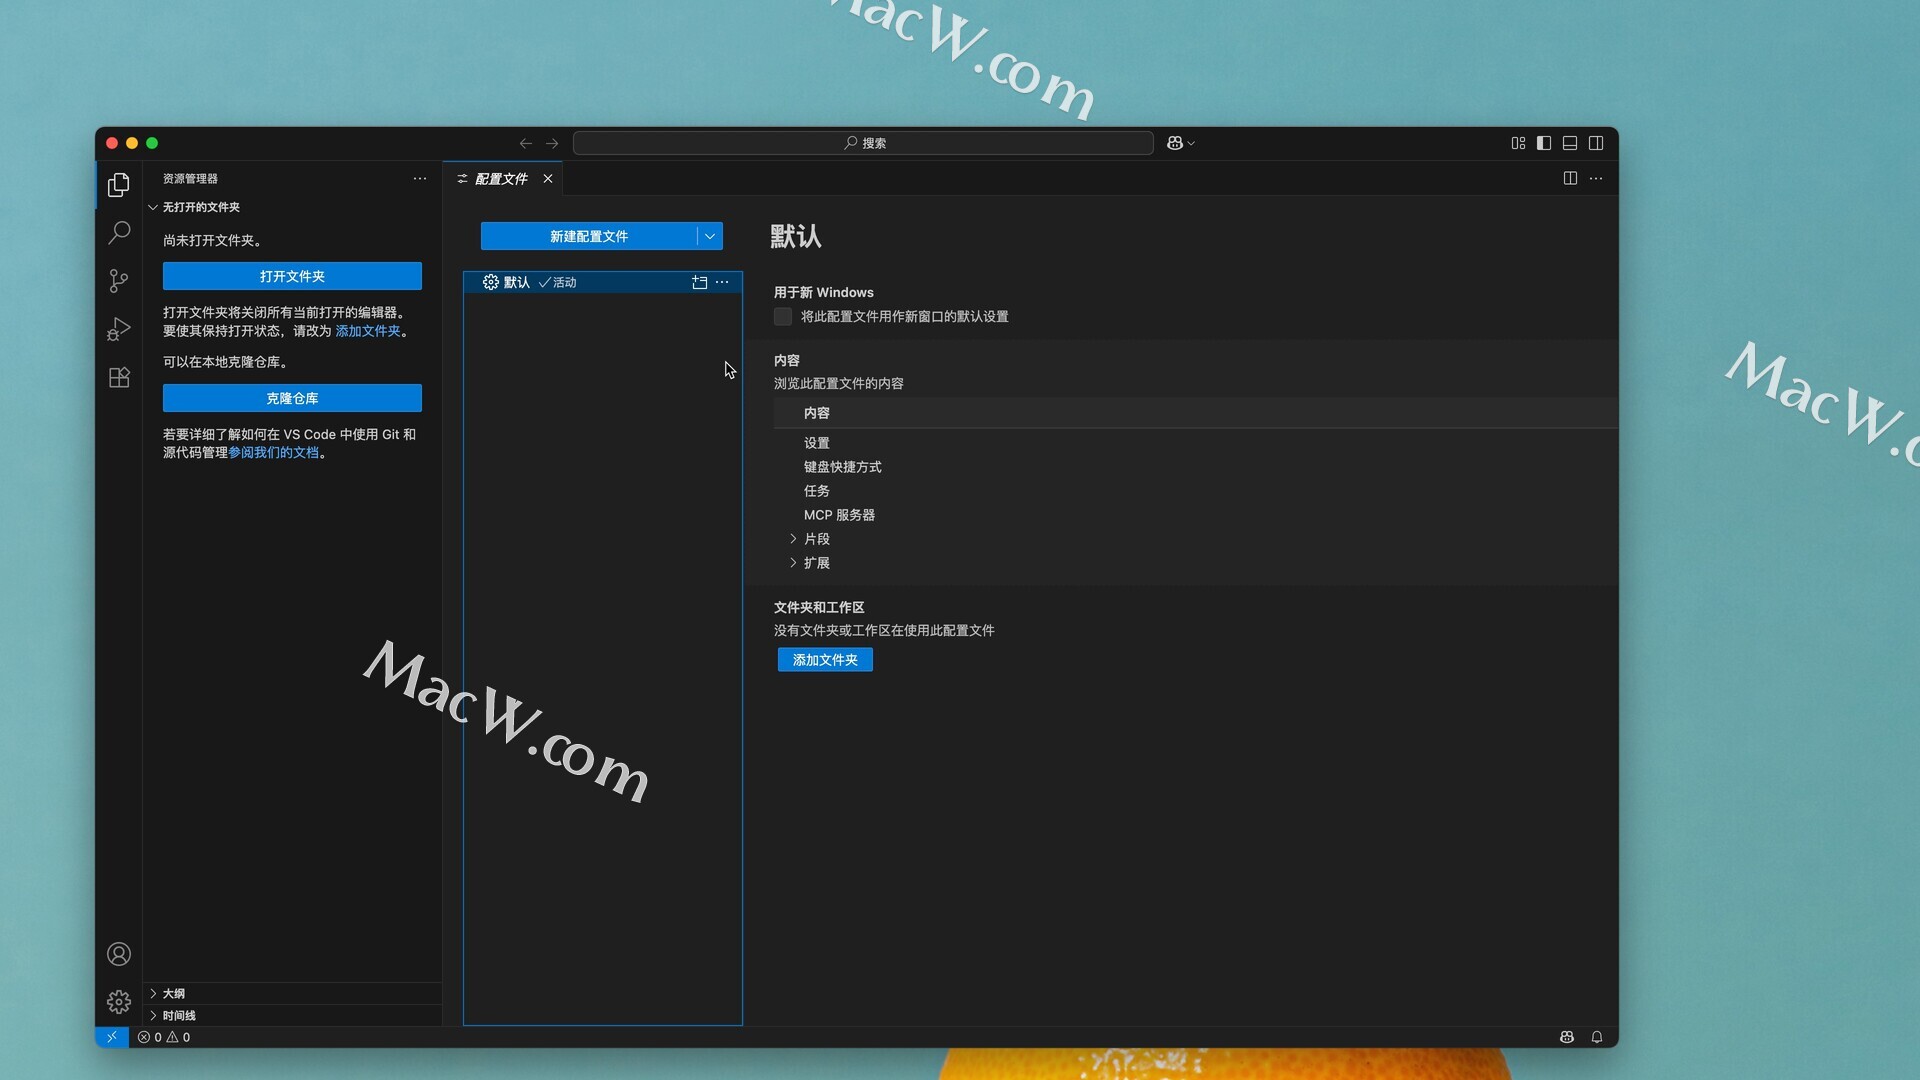Click the 默认 profile heading

click(796, 236)
